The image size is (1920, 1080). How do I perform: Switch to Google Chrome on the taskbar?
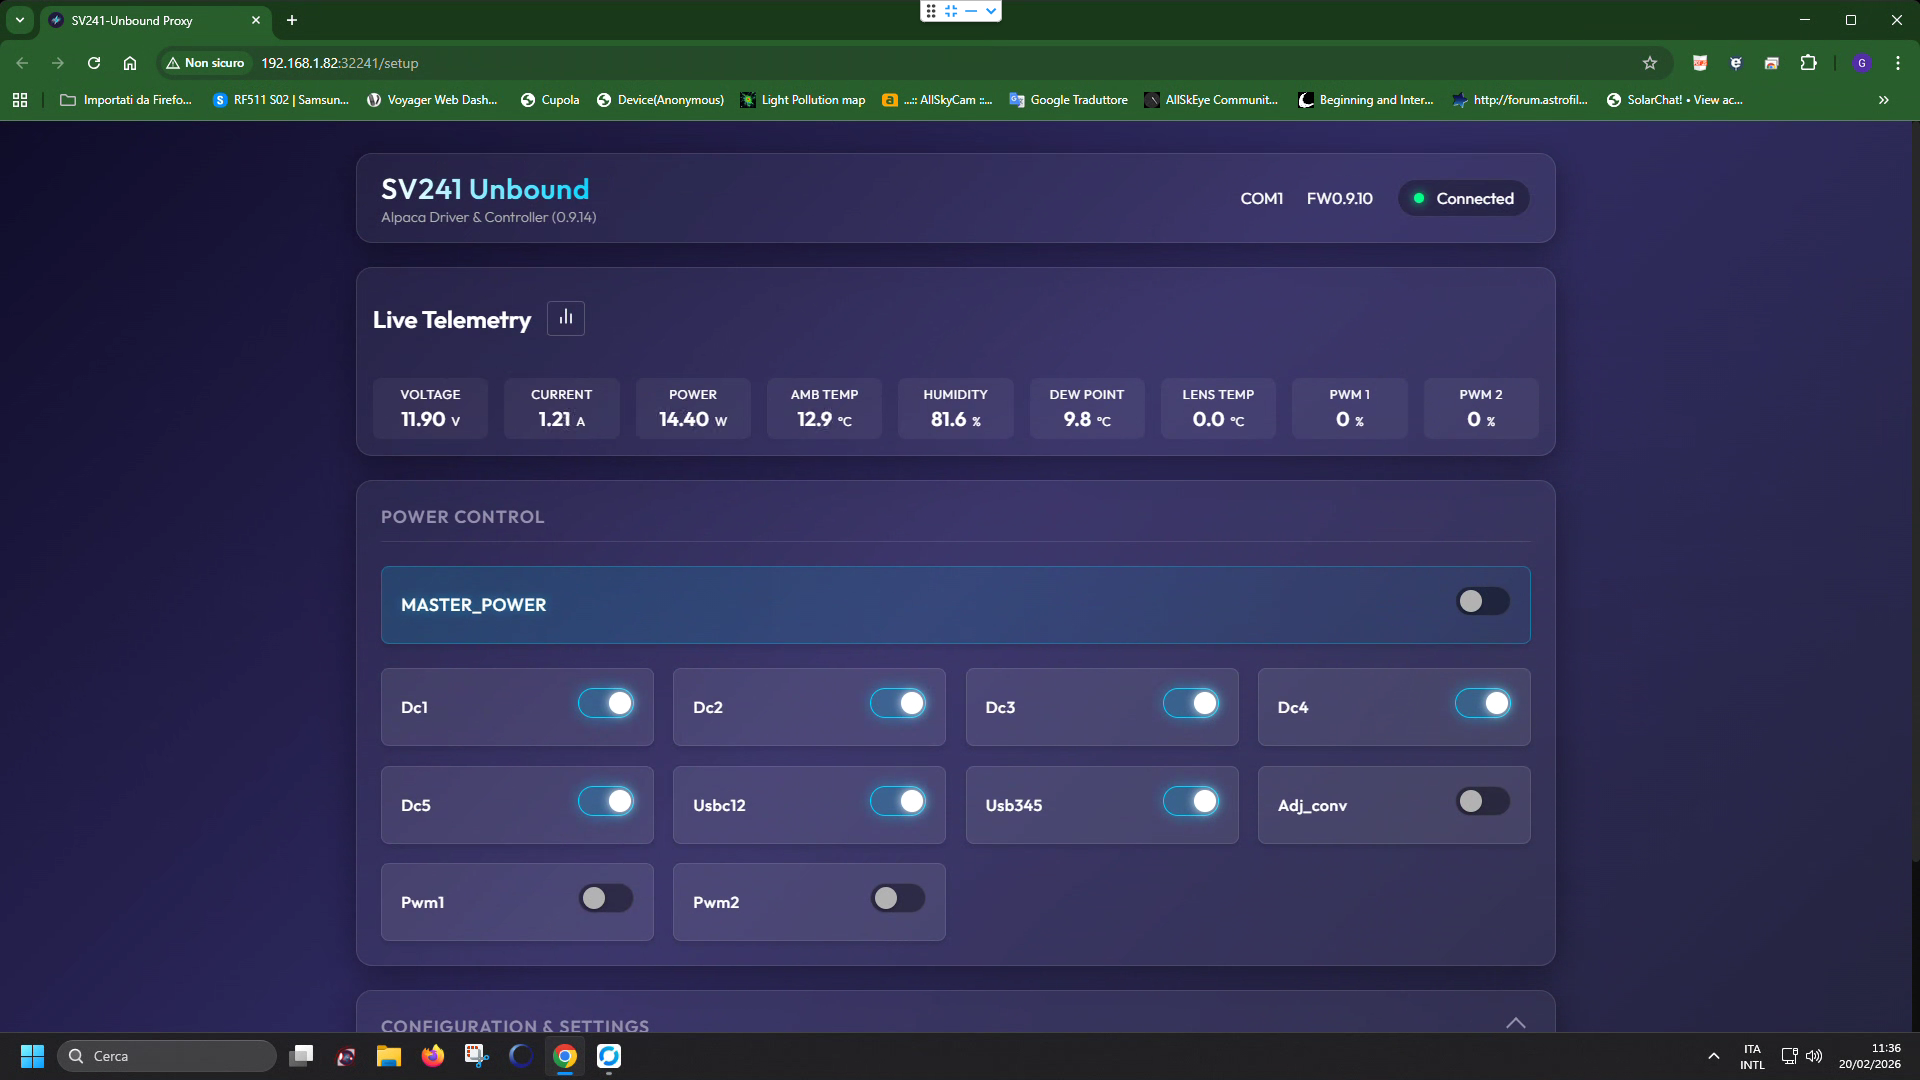(x=565, y=1056)
